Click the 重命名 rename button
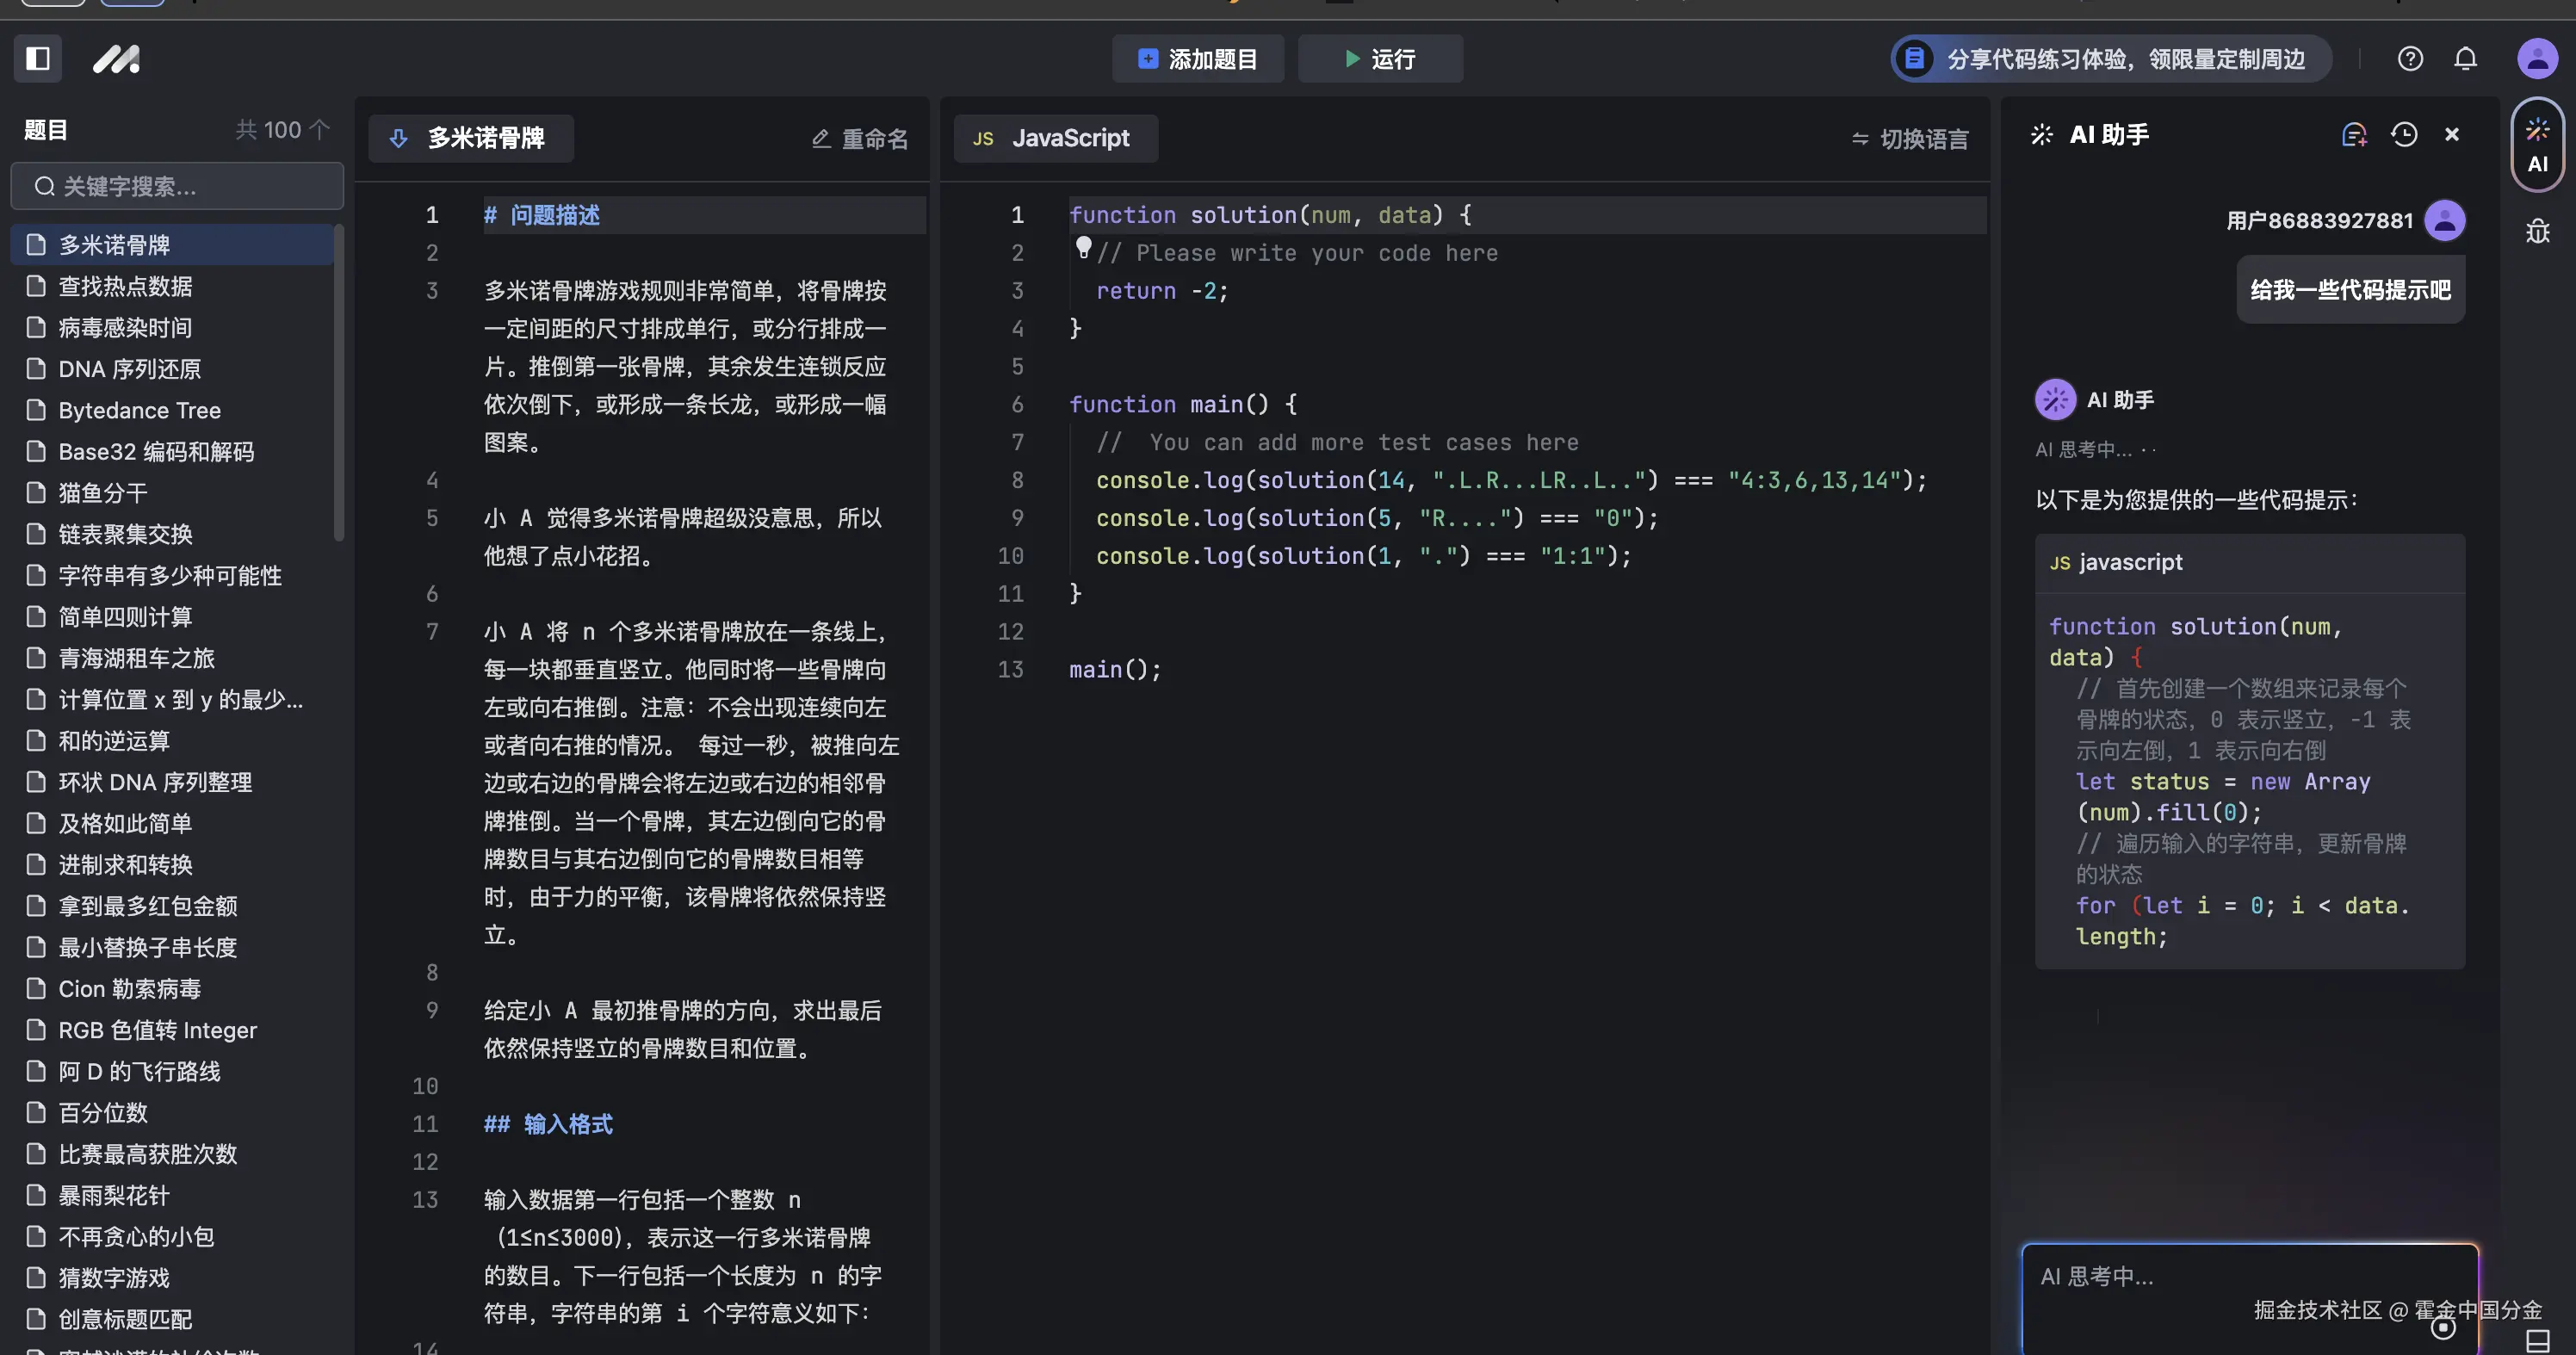2576x1355 pixels. click(859, 139)
